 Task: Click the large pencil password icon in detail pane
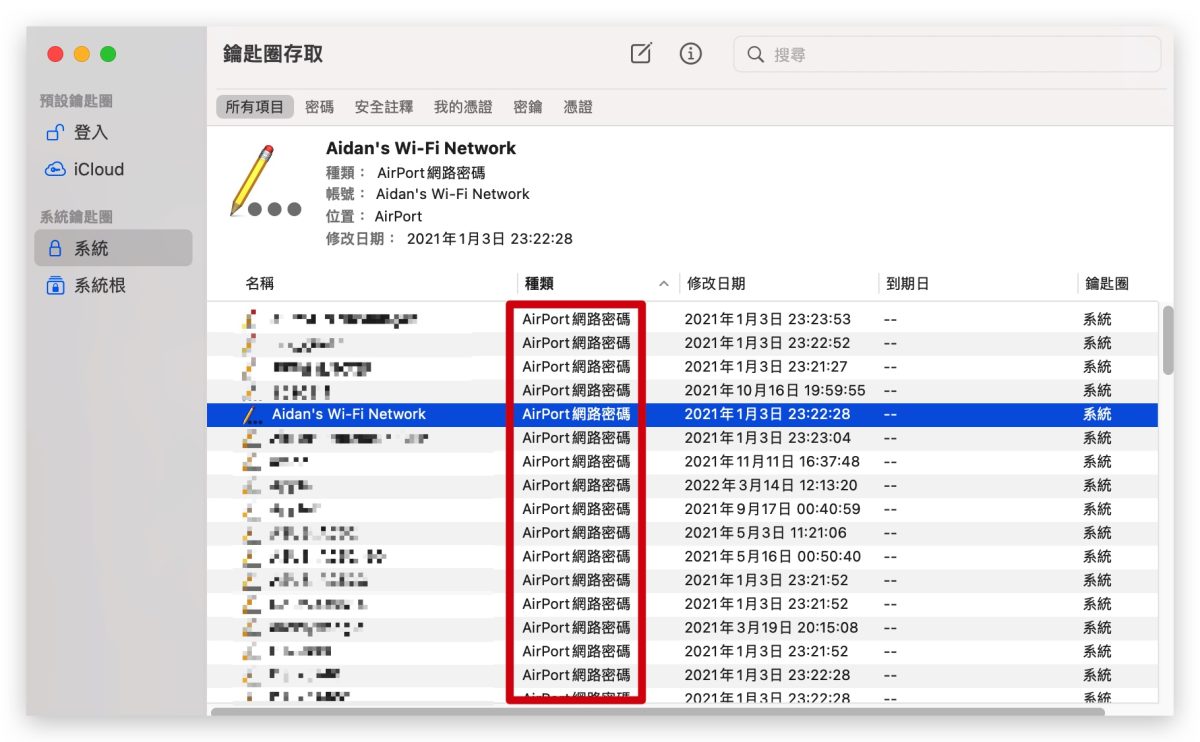click(x=265, y=181)
